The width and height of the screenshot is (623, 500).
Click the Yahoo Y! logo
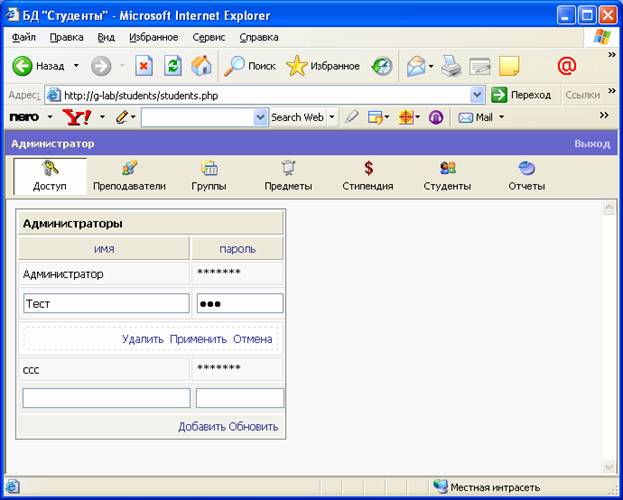tap(77, 117)
